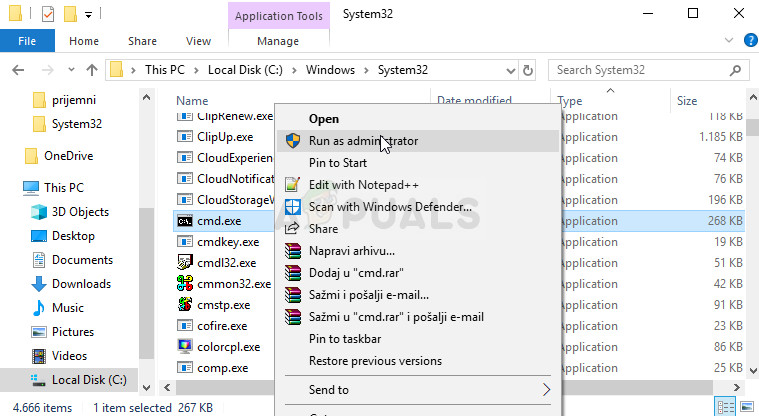Select the 3D Objects folder icon

pos(39,212)
